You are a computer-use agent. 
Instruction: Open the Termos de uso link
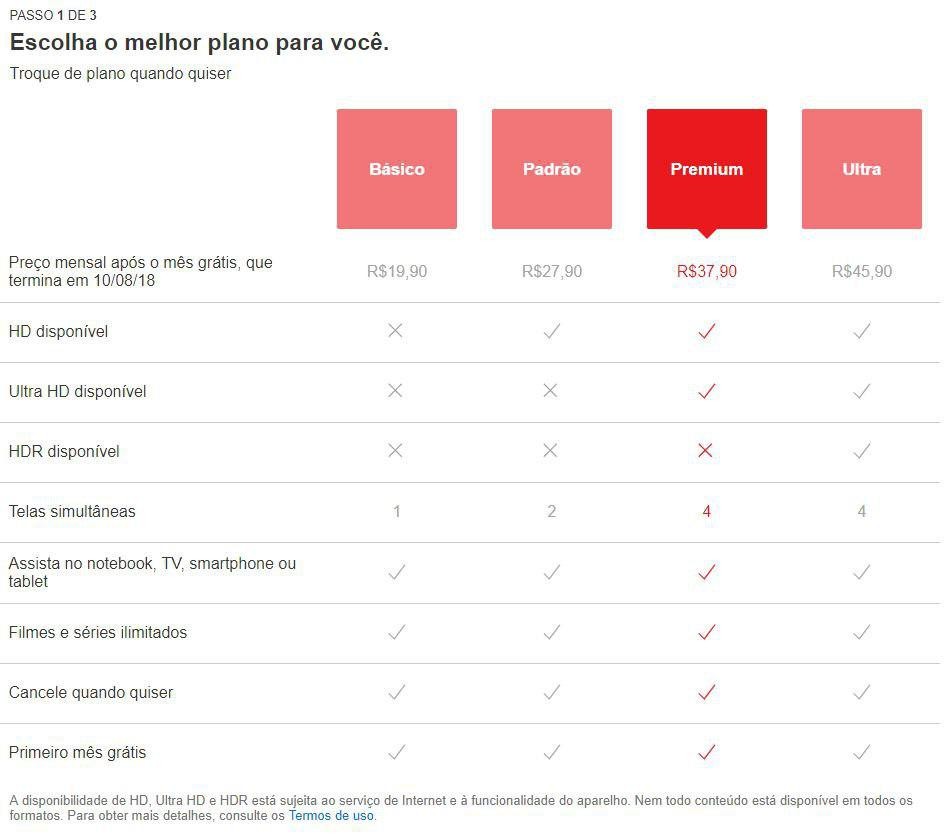point(331,815)
